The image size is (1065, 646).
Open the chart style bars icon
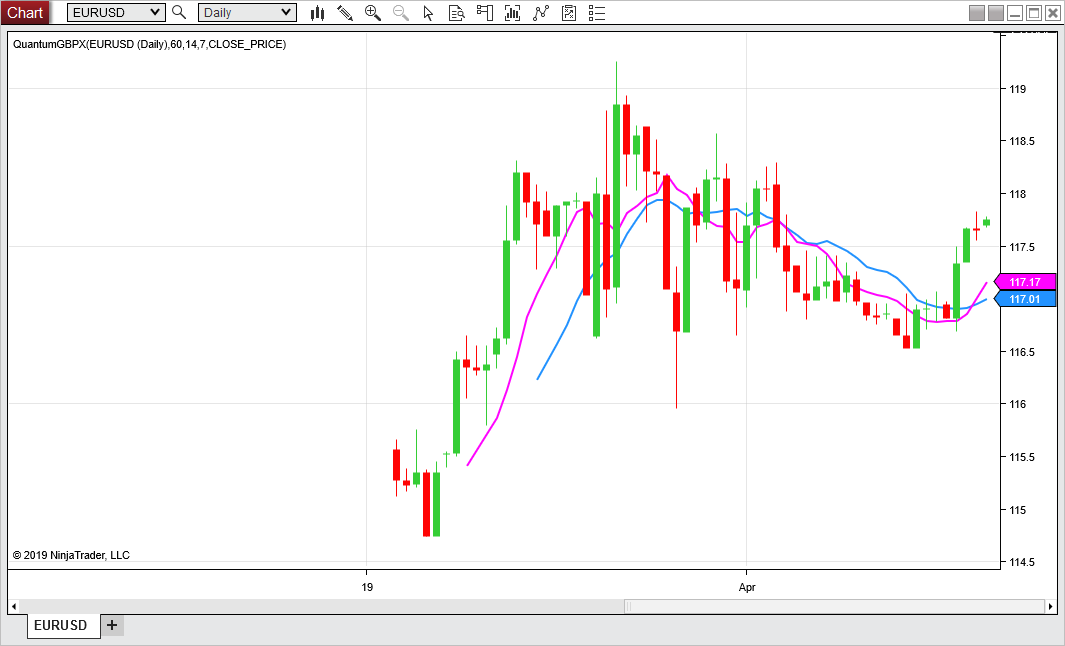point(317,12)
